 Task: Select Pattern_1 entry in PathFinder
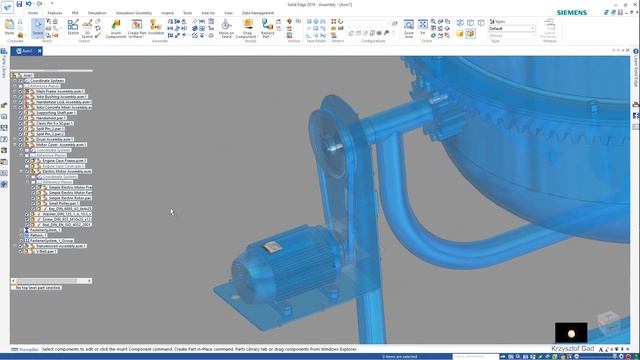tap(37, 236)
